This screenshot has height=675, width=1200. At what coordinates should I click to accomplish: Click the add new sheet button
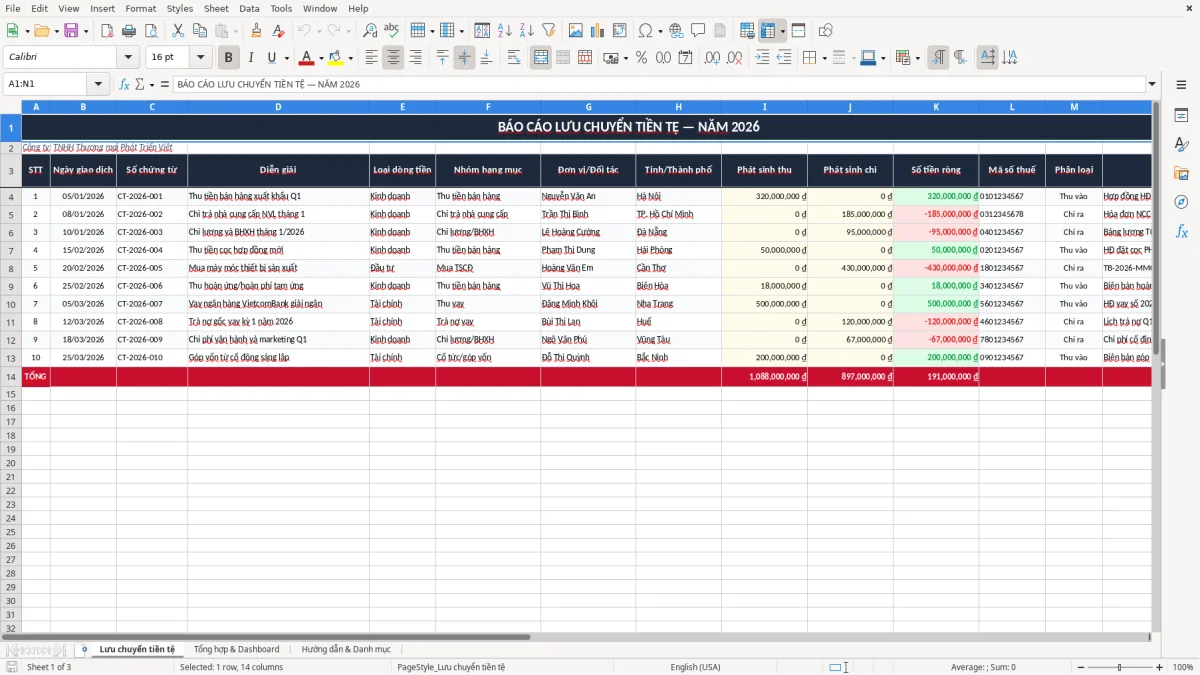tap(84, 649)
